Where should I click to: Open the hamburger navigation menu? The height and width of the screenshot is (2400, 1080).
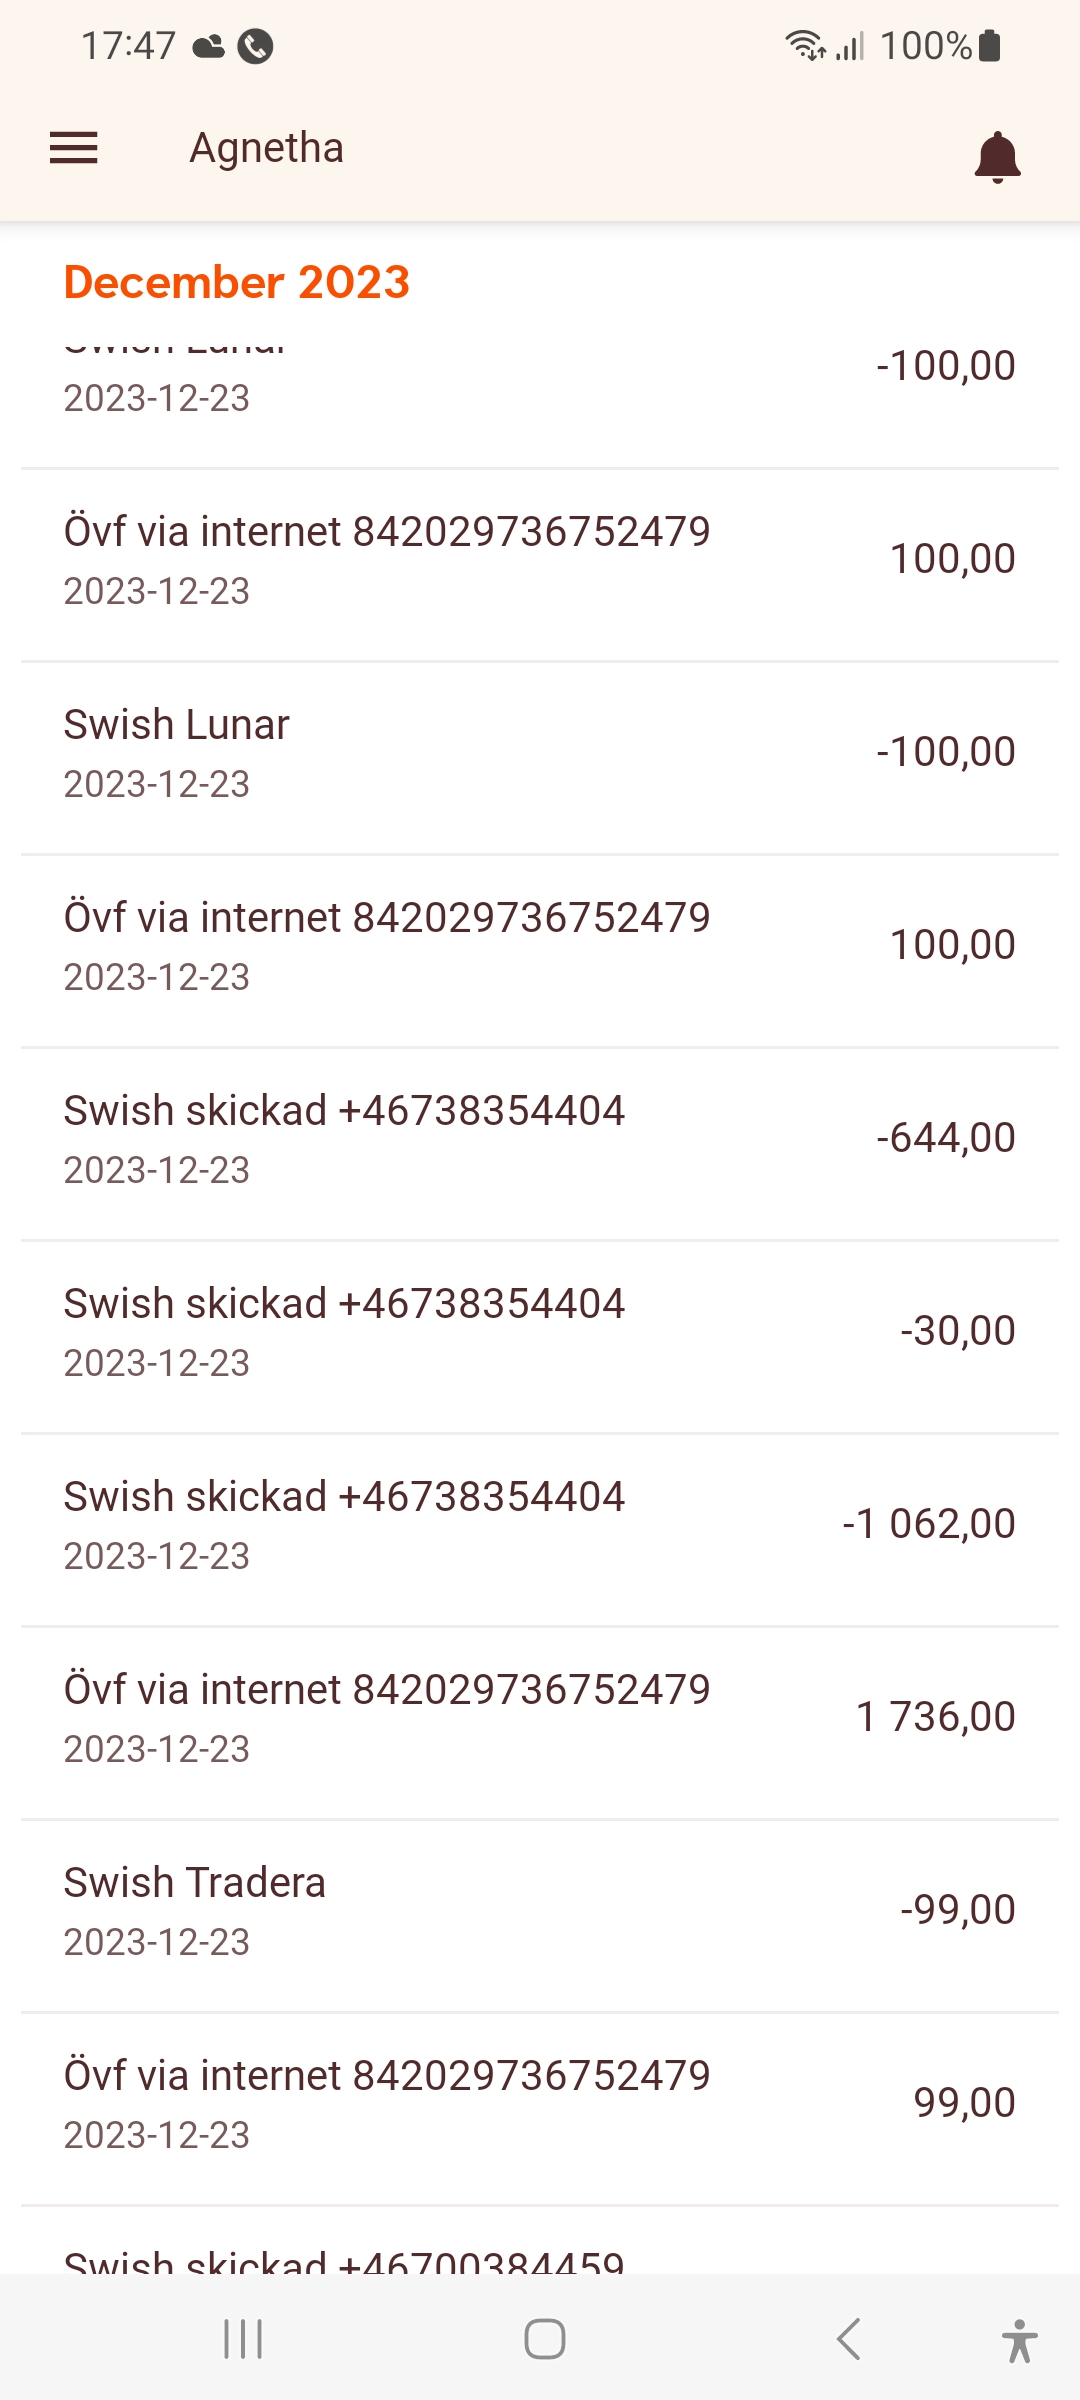point(74,148)
